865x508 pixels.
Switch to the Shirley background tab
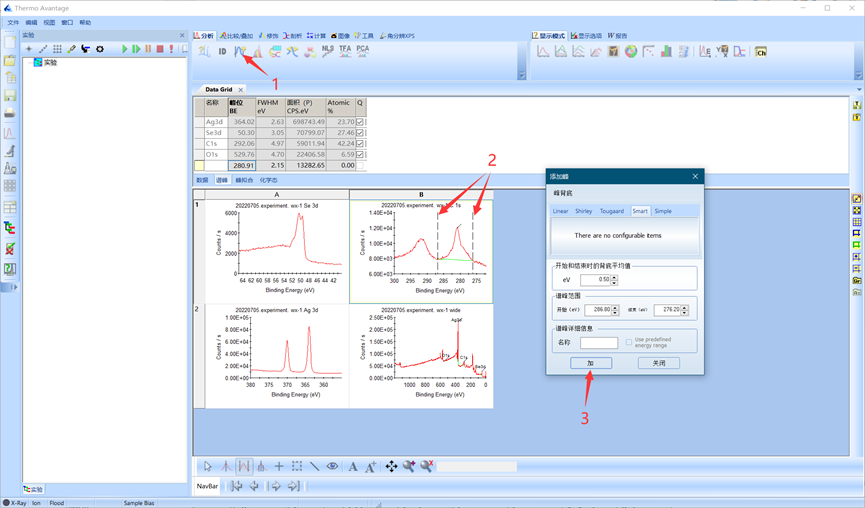(583, 211)
